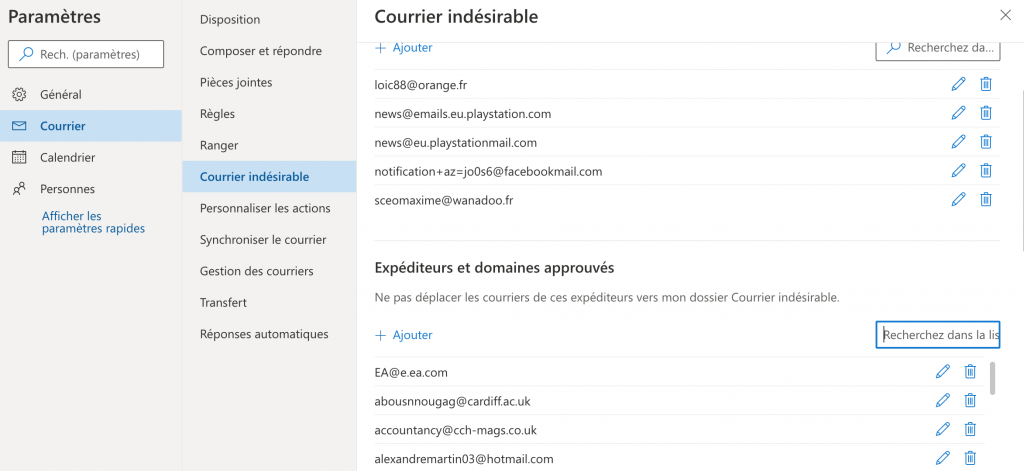Click Afficher les paramètres rapides link
The height and width of the screenshot is (471, 1024).
[x=93, y=222]
